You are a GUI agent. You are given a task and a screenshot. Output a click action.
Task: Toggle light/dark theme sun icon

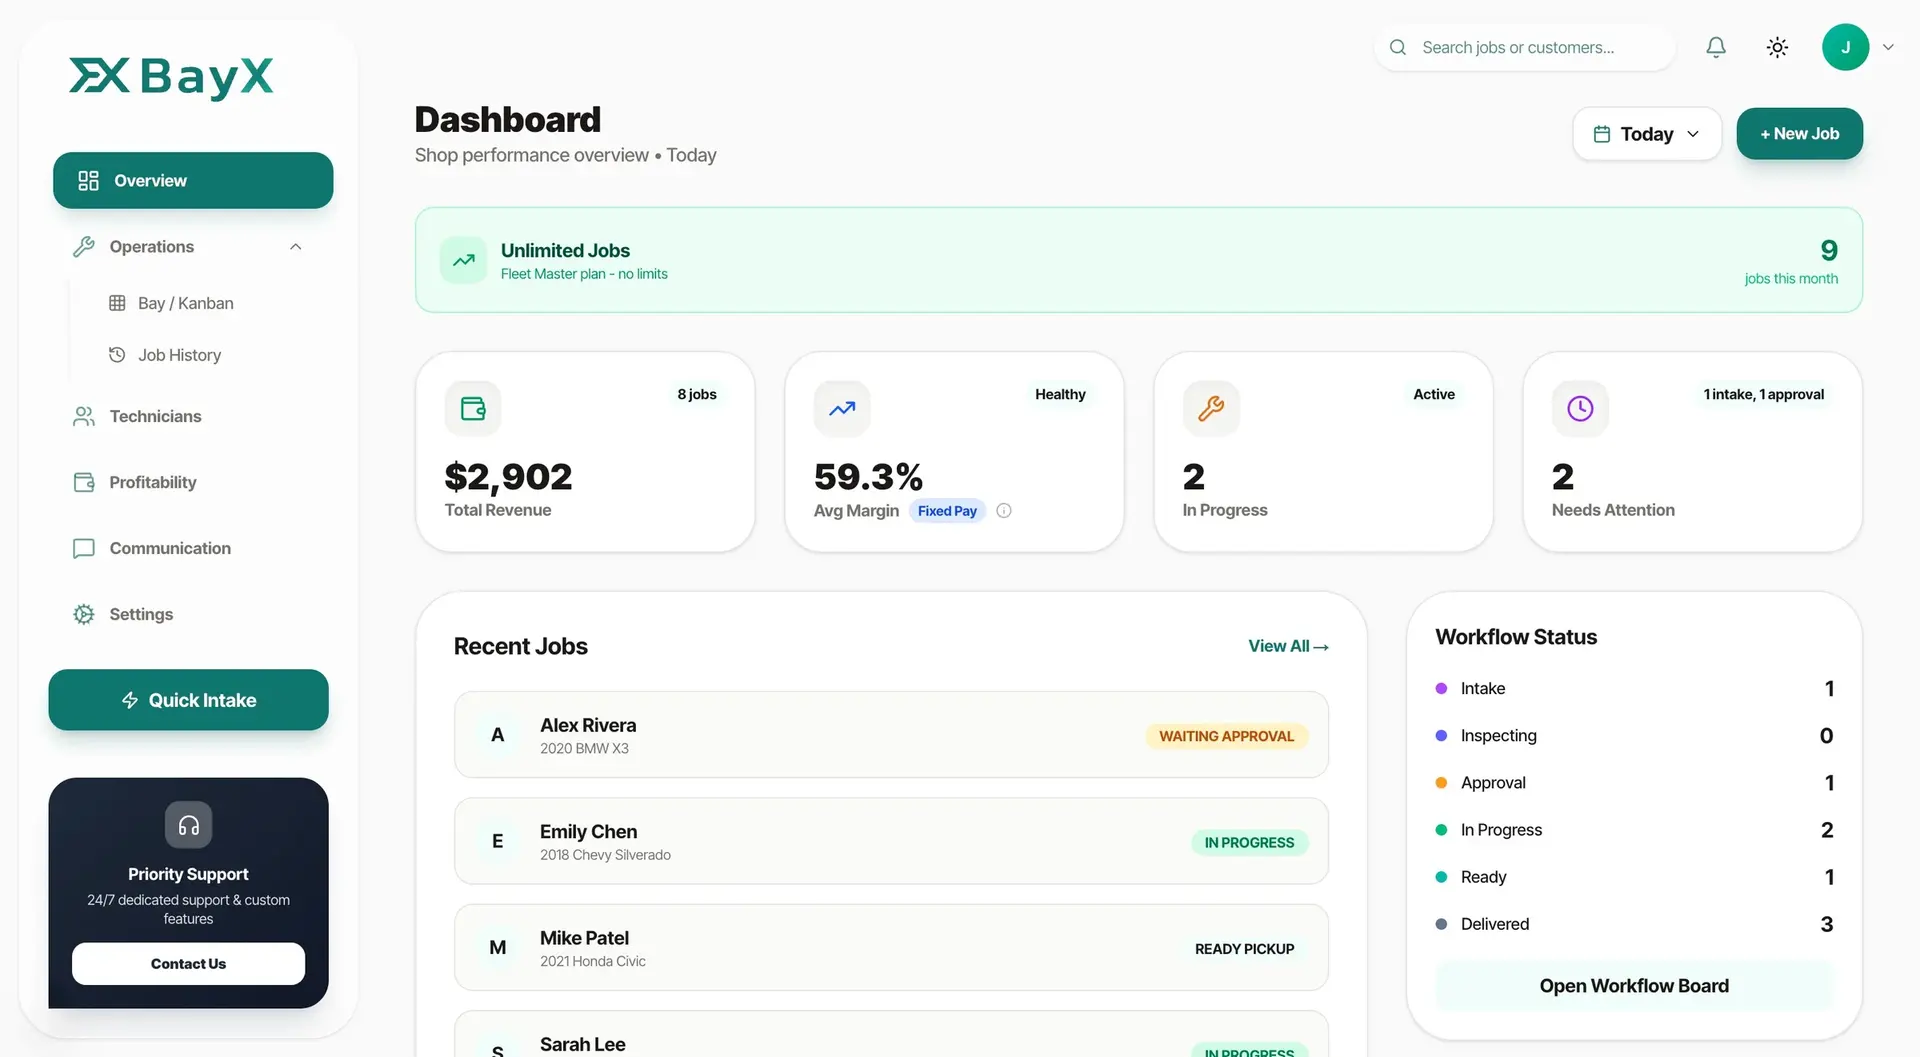point(1777,47)
